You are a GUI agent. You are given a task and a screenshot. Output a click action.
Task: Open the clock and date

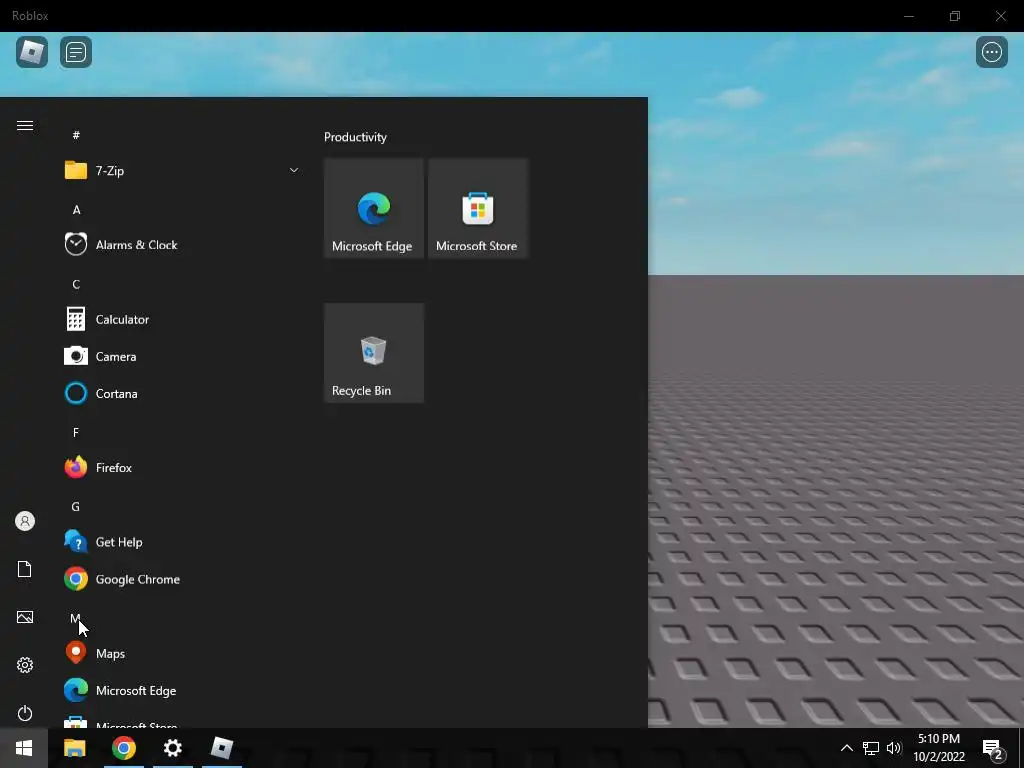pyautogui.click(x=939, y=748)
